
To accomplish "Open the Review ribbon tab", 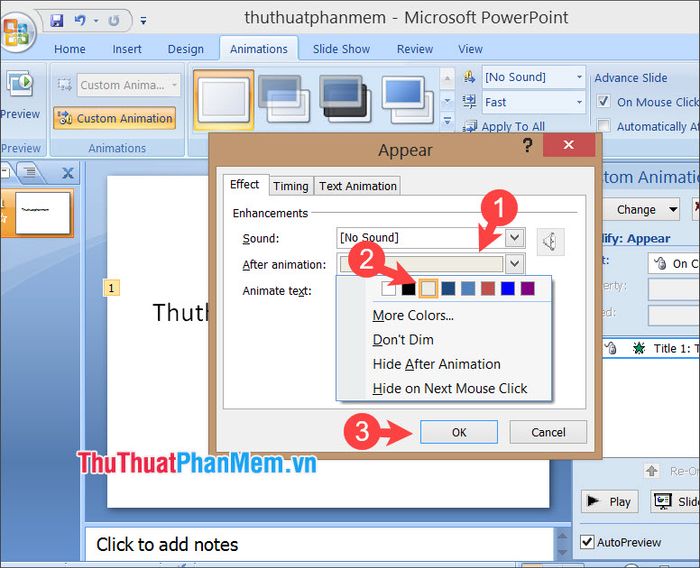I will (415, 49).
